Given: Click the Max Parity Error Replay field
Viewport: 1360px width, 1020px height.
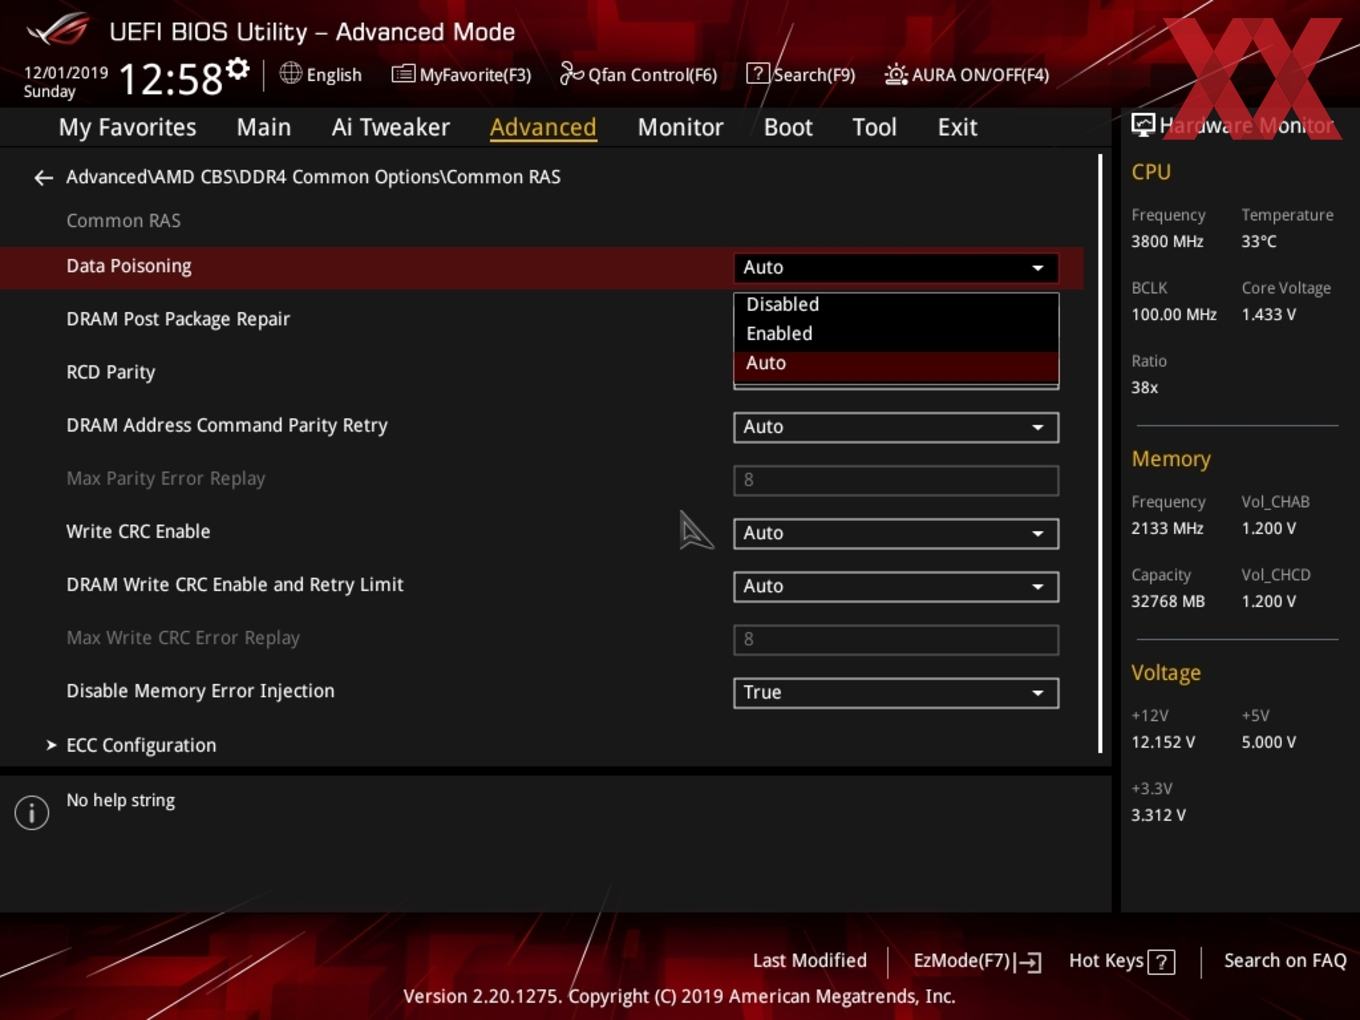Looking at the screenshot, I should click(x=896, y=480).
